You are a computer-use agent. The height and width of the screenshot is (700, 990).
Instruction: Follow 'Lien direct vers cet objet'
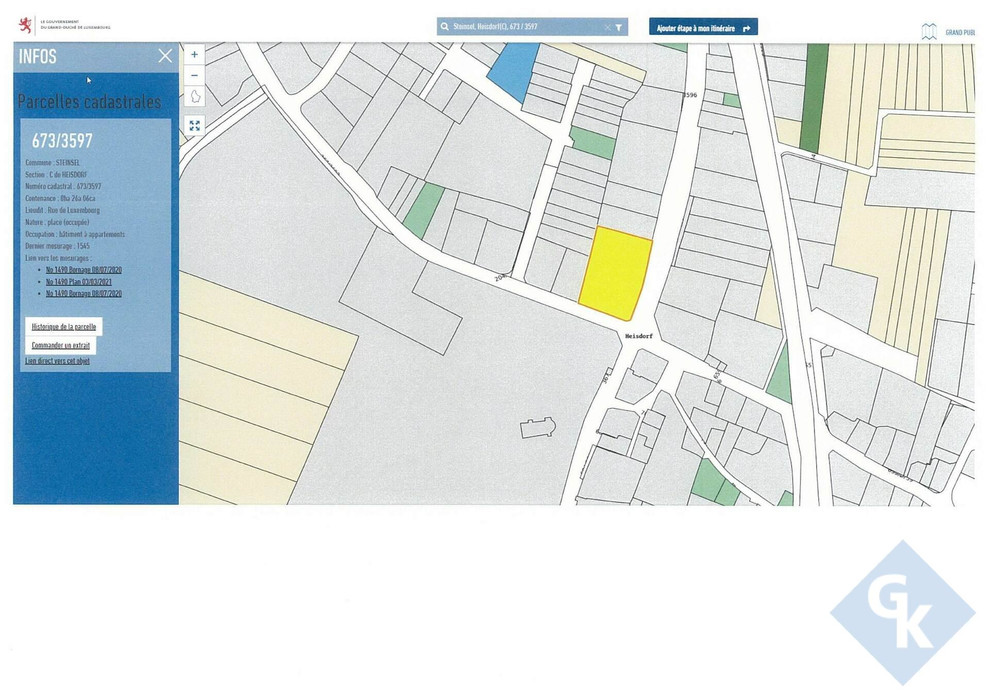click(56, 360)
